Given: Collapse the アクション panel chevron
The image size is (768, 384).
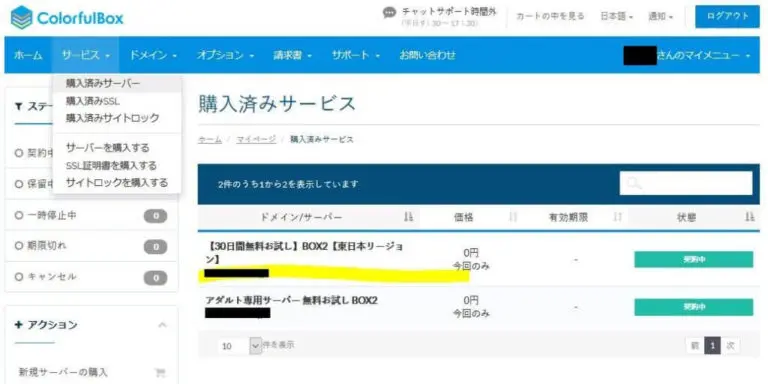Looking at the screenshot, I should (163, 325).
